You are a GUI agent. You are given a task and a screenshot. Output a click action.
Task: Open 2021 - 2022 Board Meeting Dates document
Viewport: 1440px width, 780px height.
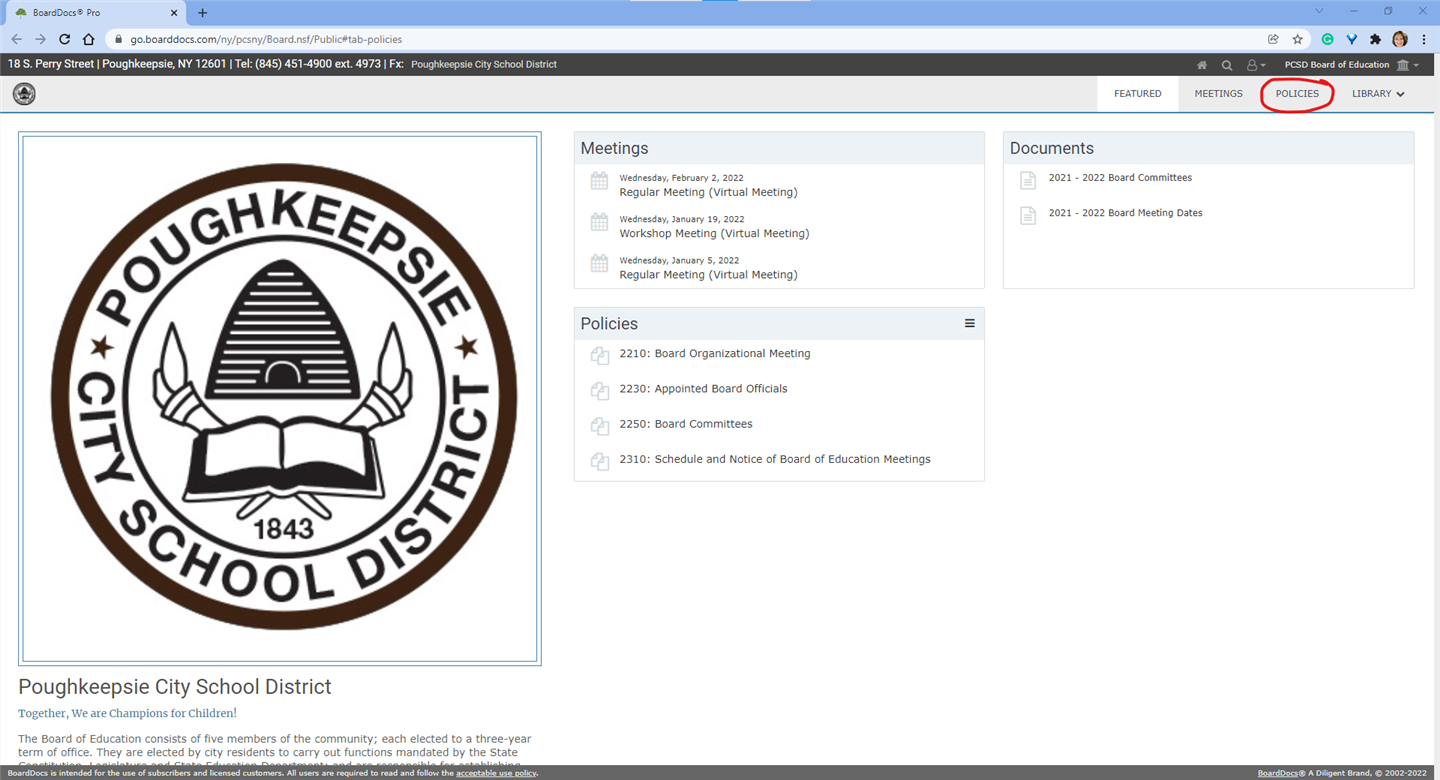coord(1125,213)
